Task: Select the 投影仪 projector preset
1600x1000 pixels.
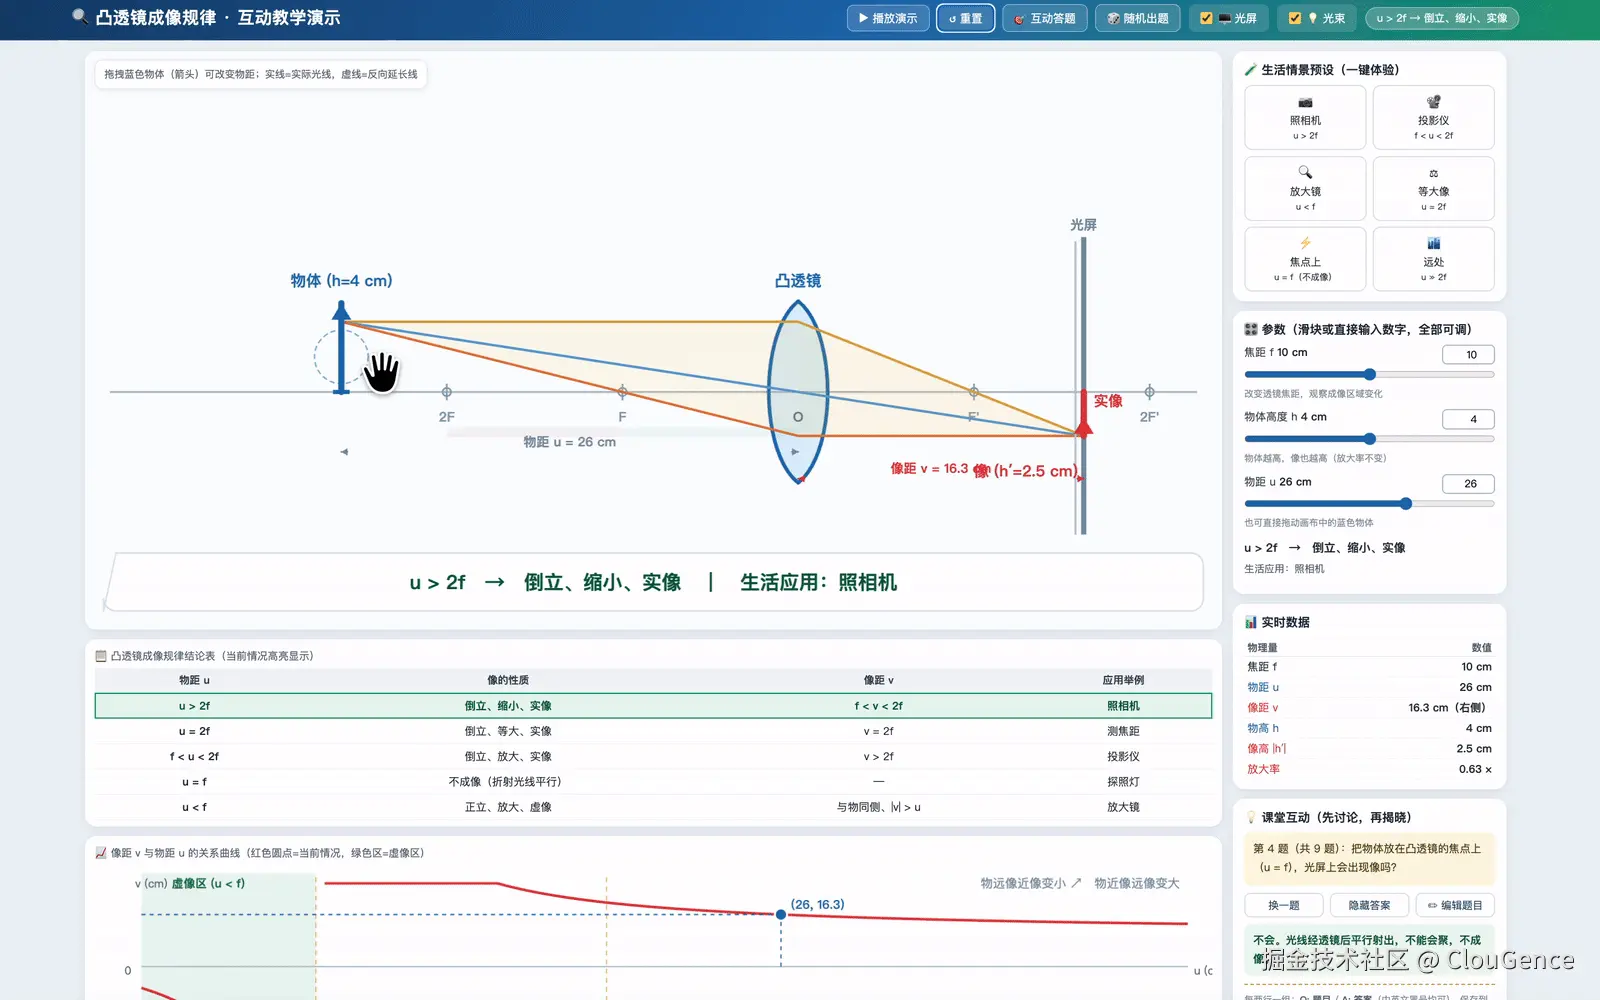Action: pyautogui.click(x=1433, y=118)
